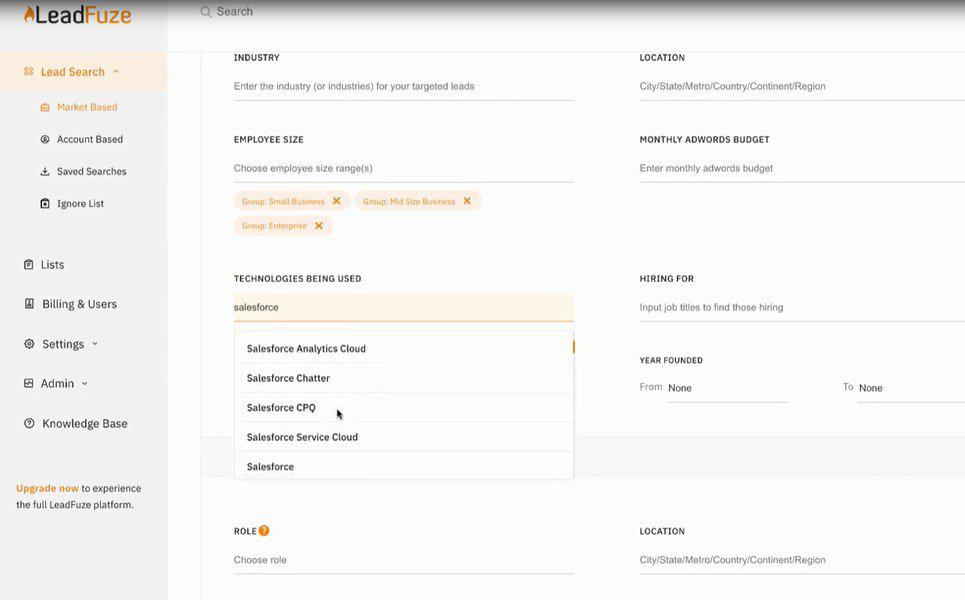This screenshot has width=965, height=600.
Task: Expand the Settings submenu chevron
Action: (x=95, y=343)
